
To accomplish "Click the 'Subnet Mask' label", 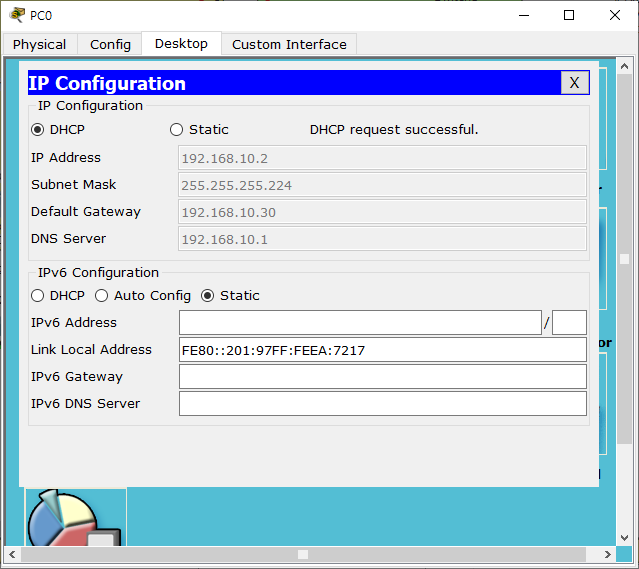I will pyautogui.click(x=73, y=184).
